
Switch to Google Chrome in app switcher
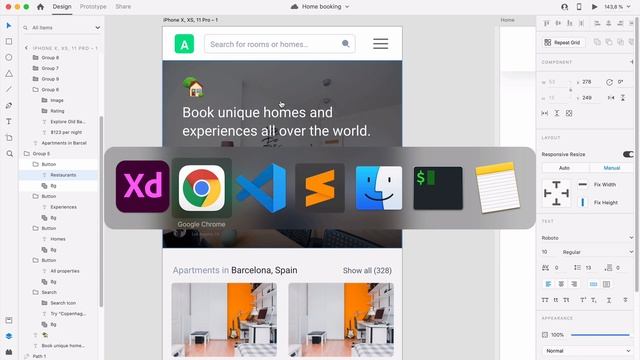202,188
